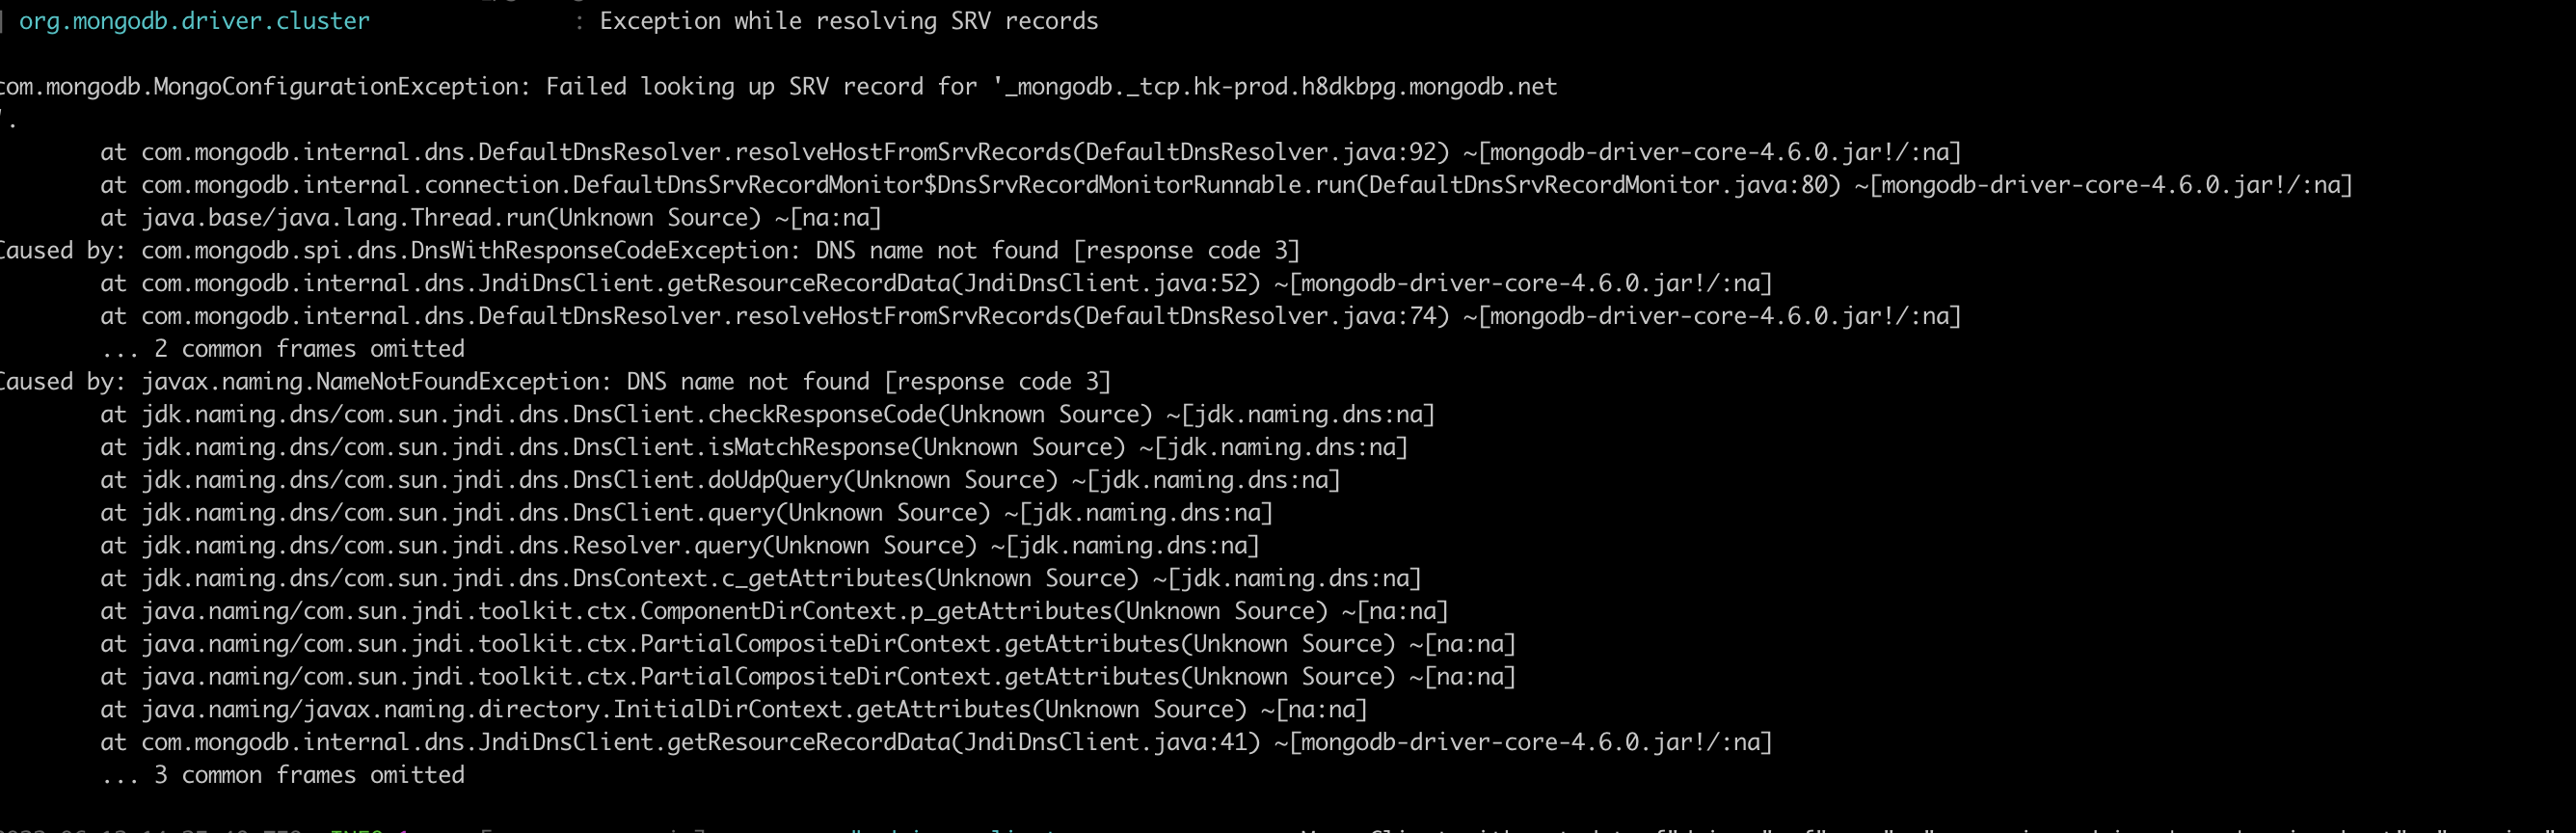
Task: Open the DefaultDnsSrvRecordMonitor.java:80 source reference
Action: [x=1603, y=185]
